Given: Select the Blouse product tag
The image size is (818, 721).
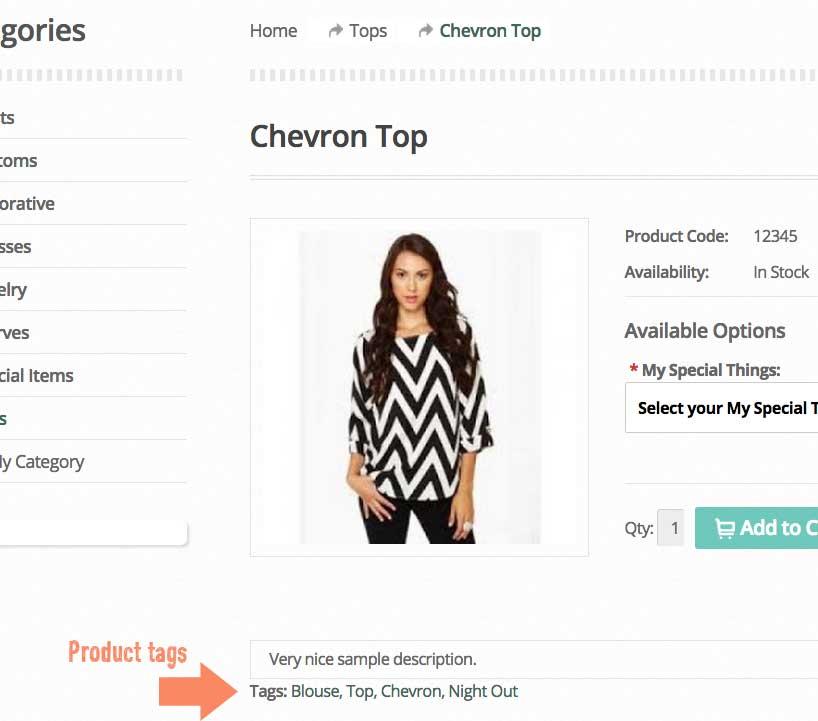Looking at the screenshot, I should coord(315,691).
